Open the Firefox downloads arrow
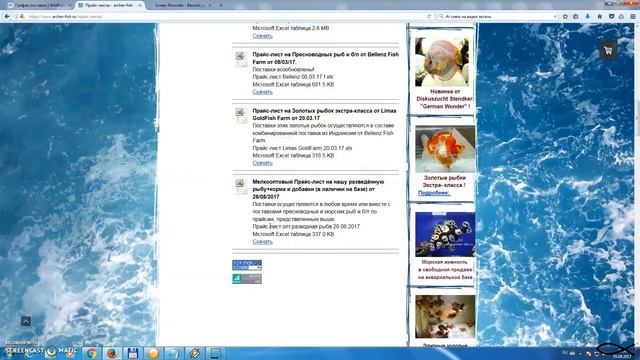640x360 pixels. (588, 16)
